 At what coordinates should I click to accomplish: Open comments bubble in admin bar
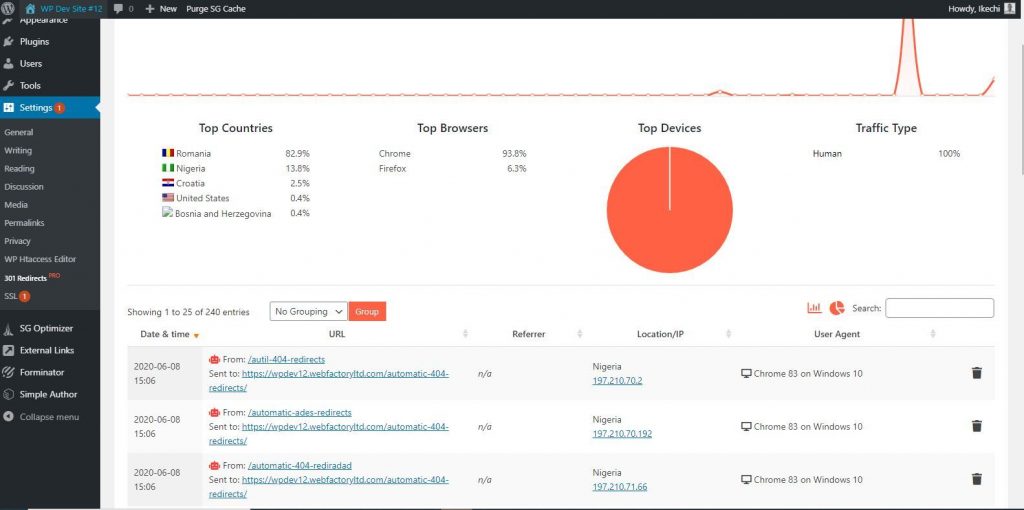[123, 9]
